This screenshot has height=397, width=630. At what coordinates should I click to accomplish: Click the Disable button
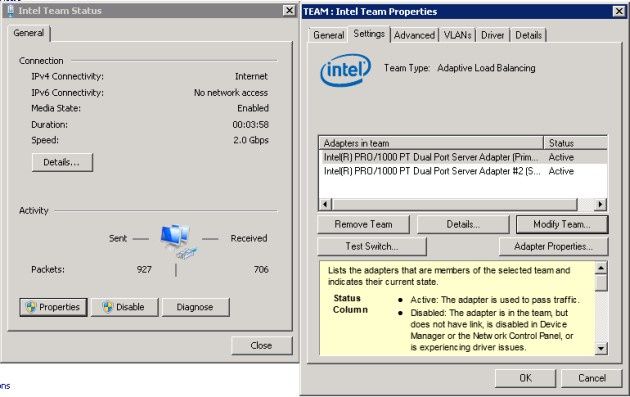point(125,307)
